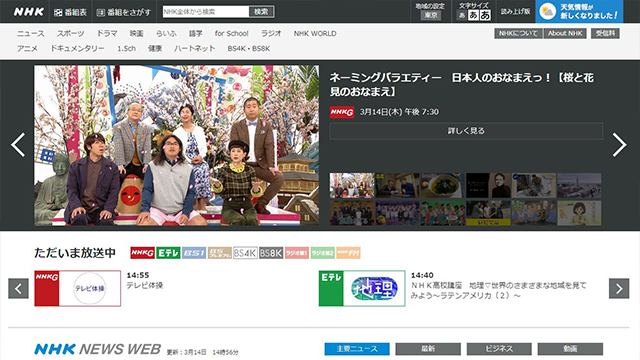
Task: Open the ドキュメンタリー section
Action: pos(77,49)
